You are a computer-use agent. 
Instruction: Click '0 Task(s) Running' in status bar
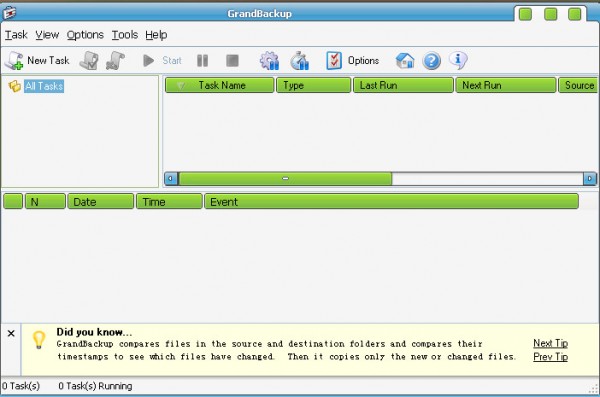(x=95, y=386)
